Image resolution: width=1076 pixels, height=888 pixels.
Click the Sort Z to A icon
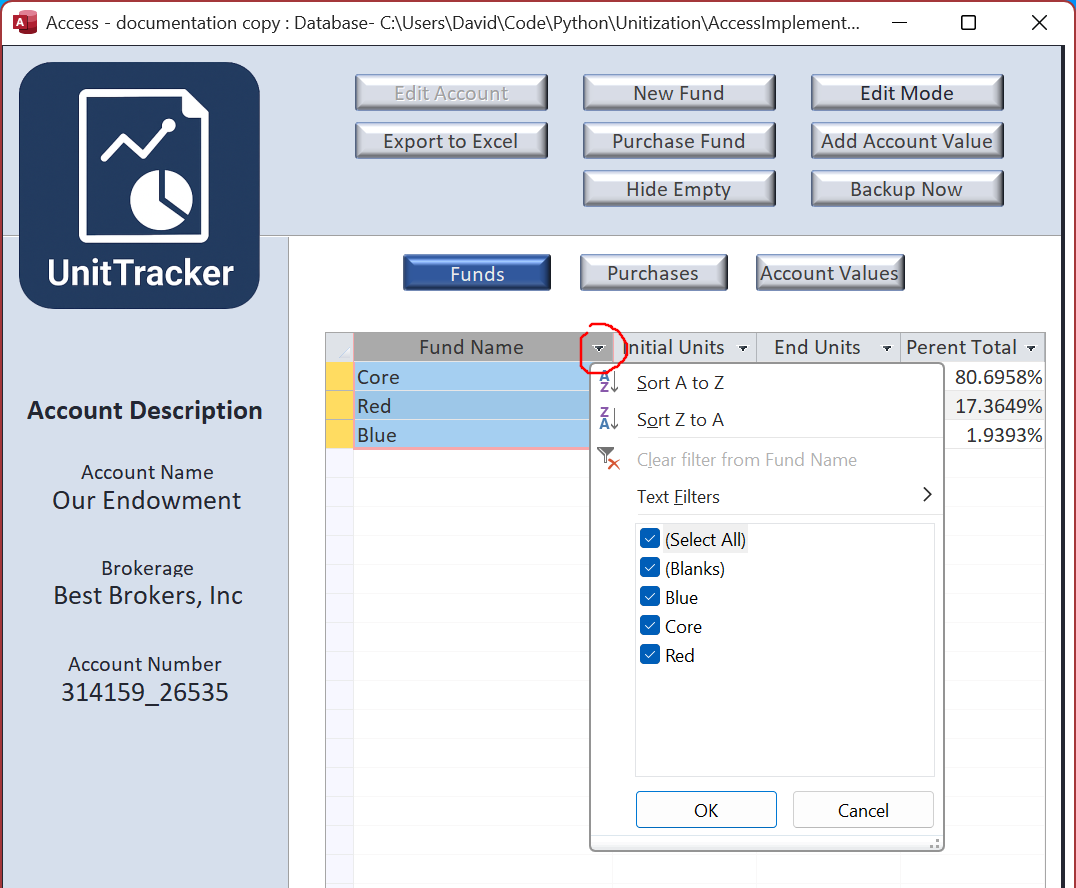(x=609, y=419)
